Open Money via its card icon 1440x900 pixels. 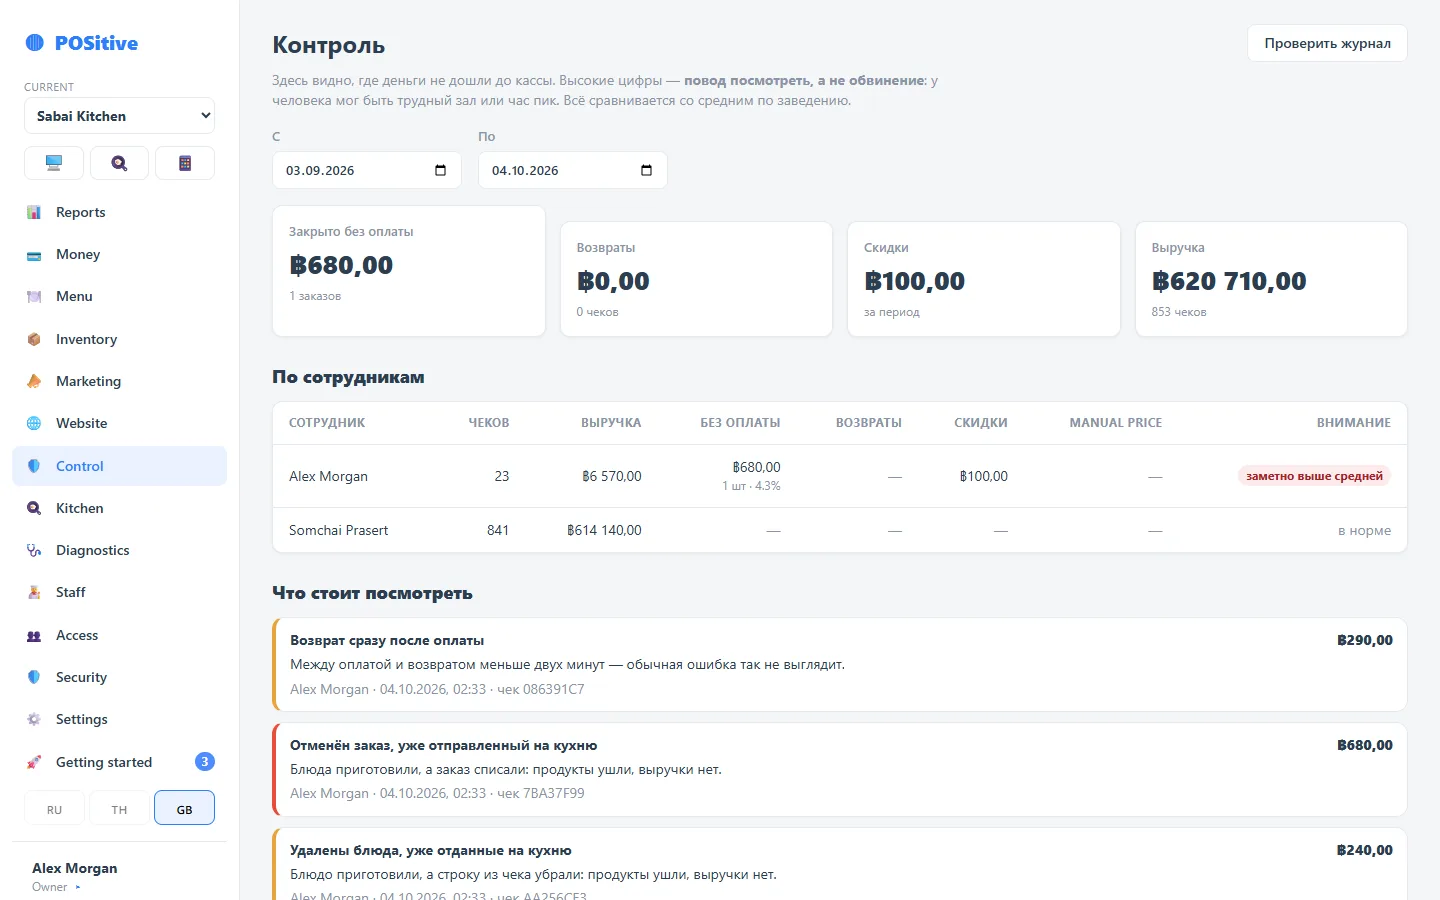coord(34,255)
